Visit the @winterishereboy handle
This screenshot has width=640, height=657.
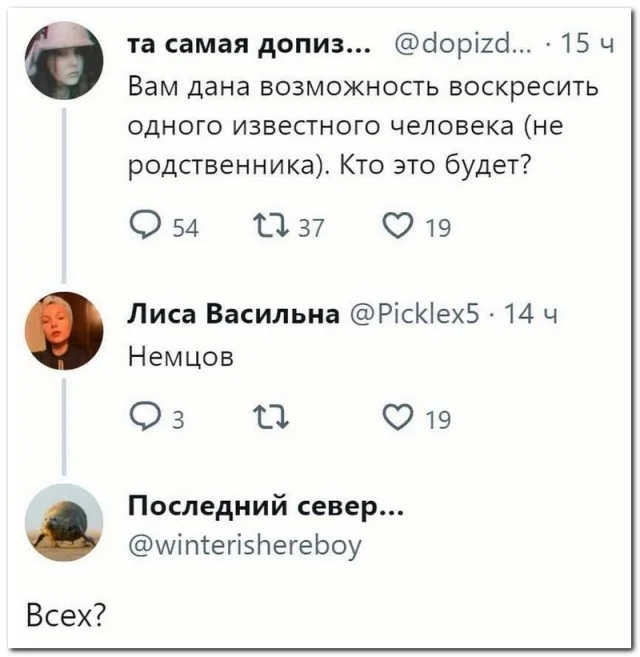tap(245, 545)
